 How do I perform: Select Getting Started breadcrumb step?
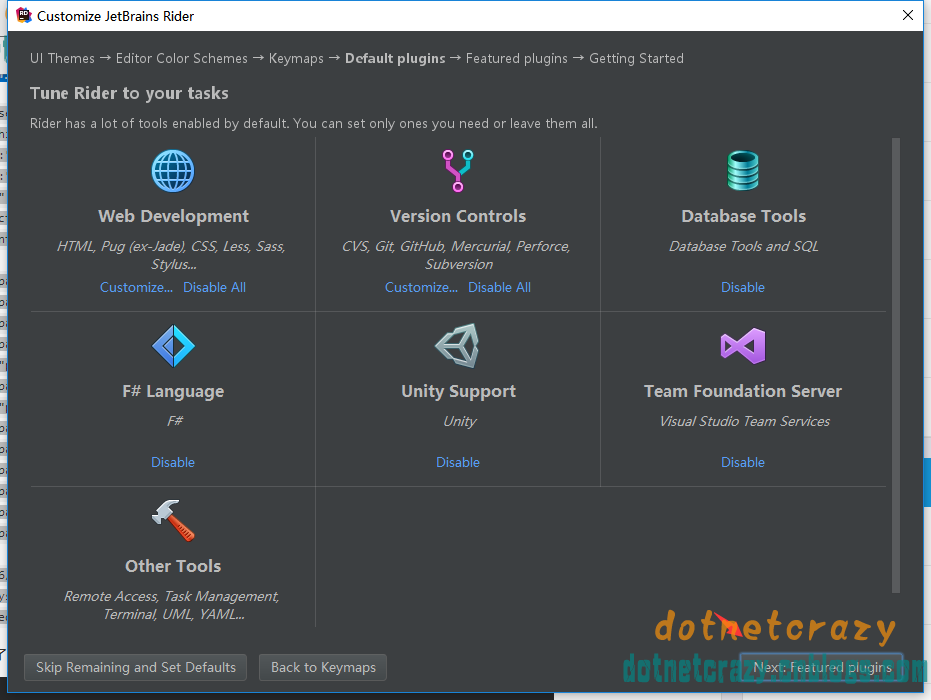click(x=636, y=58)
